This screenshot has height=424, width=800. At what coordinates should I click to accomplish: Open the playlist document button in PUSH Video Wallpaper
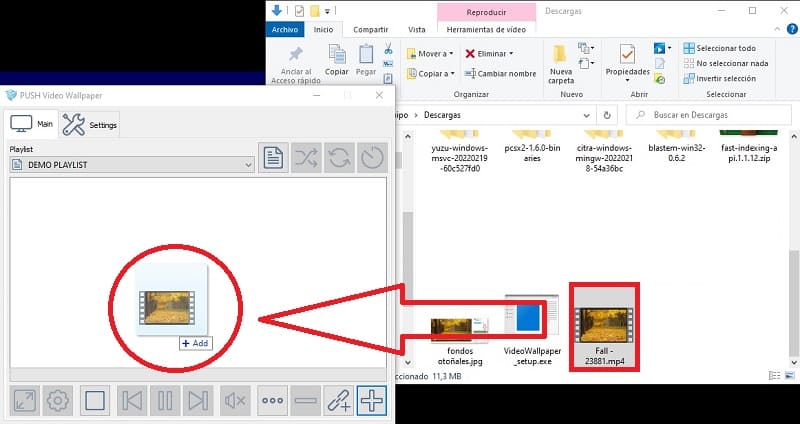[x=273, y=158]
